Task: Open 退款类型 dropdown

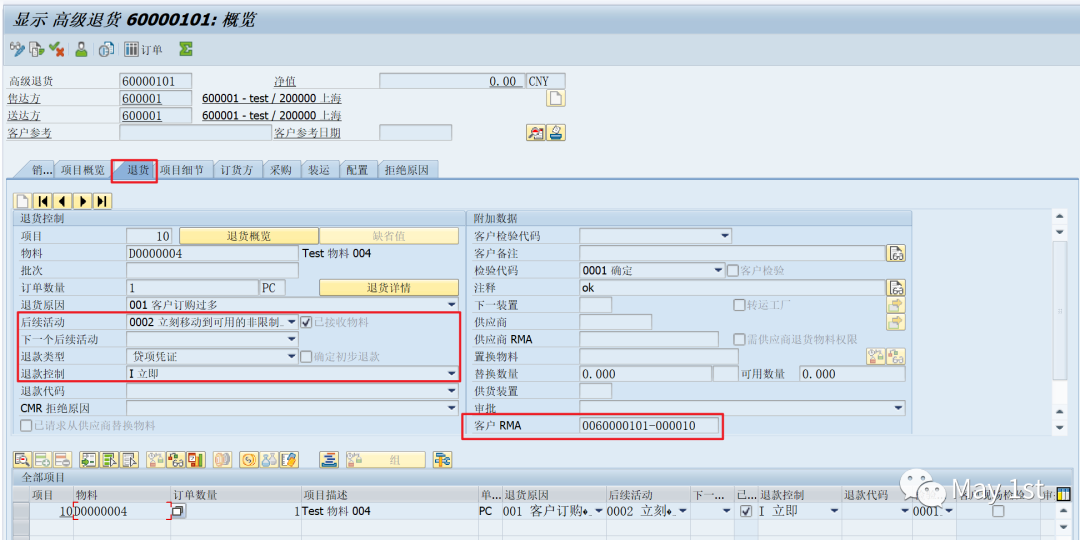Action: (x=291, y=357)
